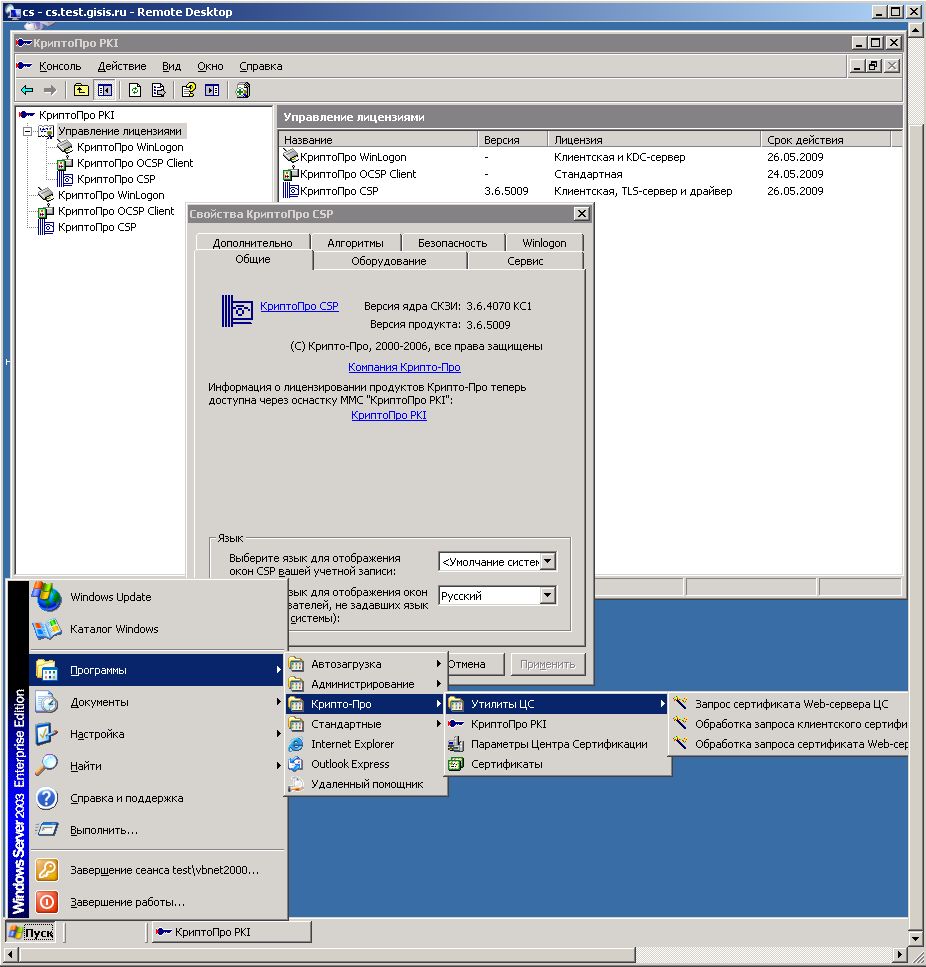The height and width of the screenshot is (967, 926).
Task: Switch to the Winlogon tab
Action: pyautogui.click(x=544, y=243)
